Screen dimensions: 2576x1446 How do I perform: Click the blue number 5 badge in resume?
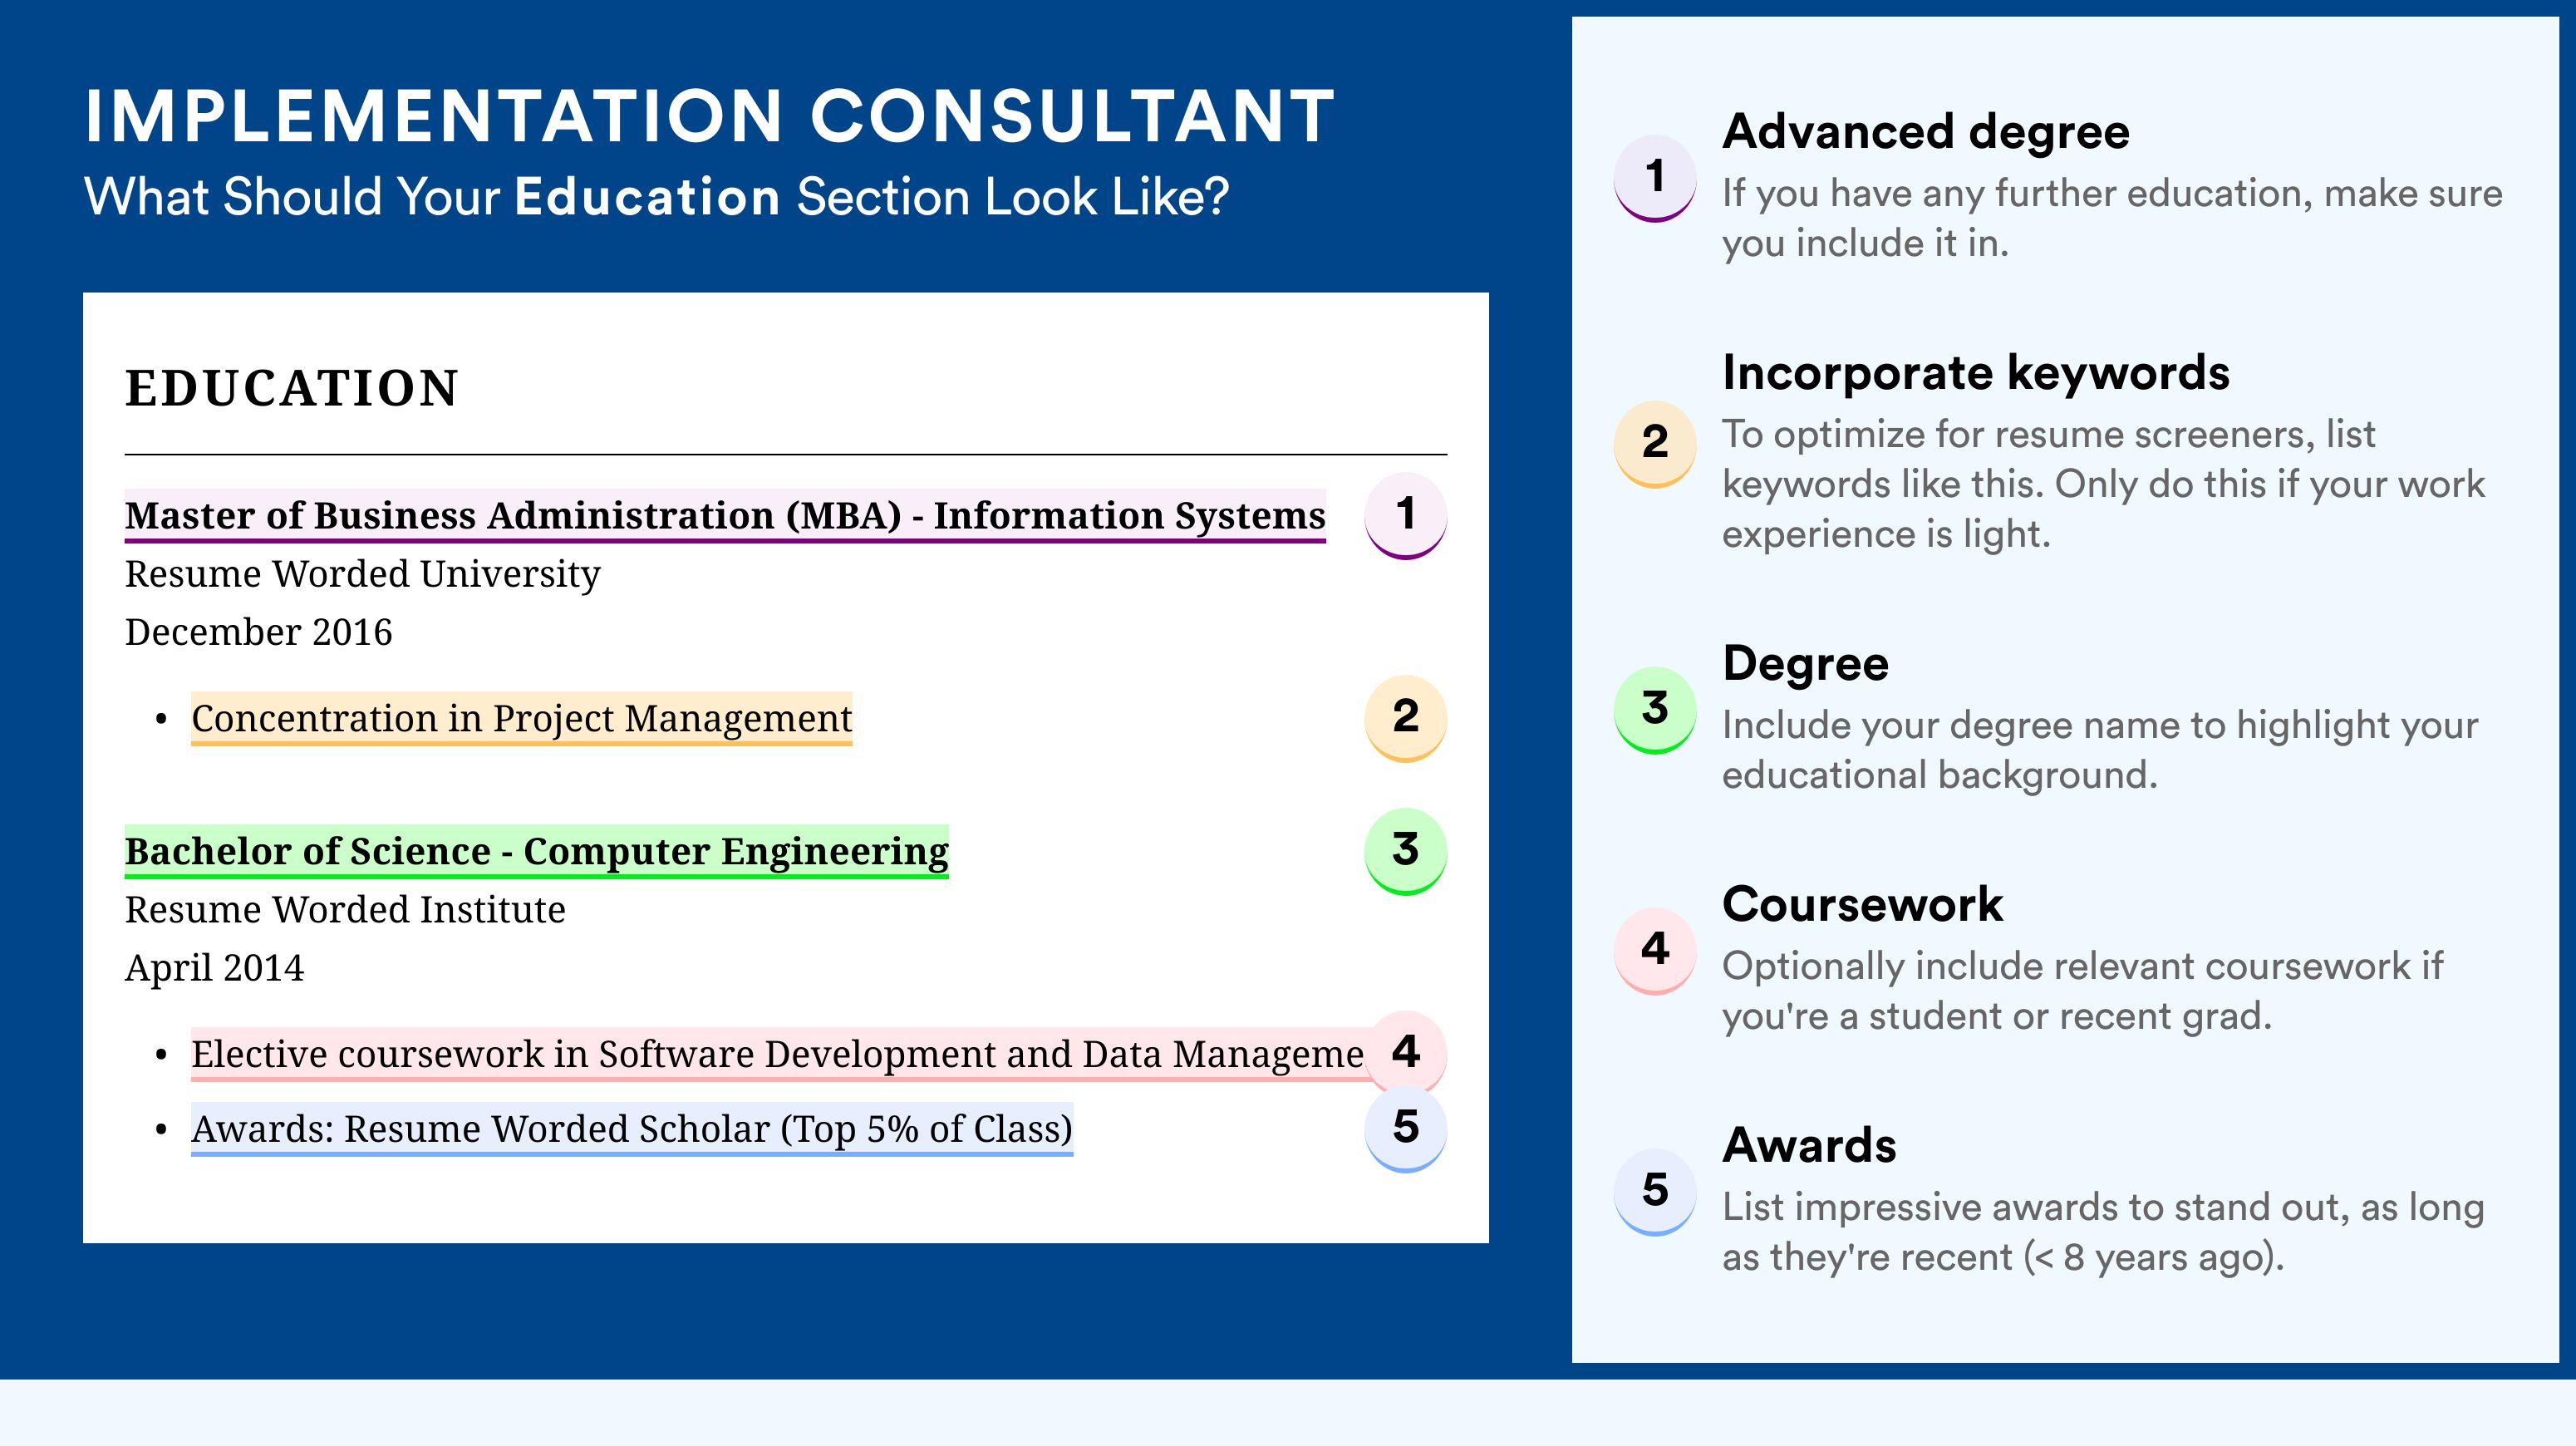(x=1405, y=1129)
